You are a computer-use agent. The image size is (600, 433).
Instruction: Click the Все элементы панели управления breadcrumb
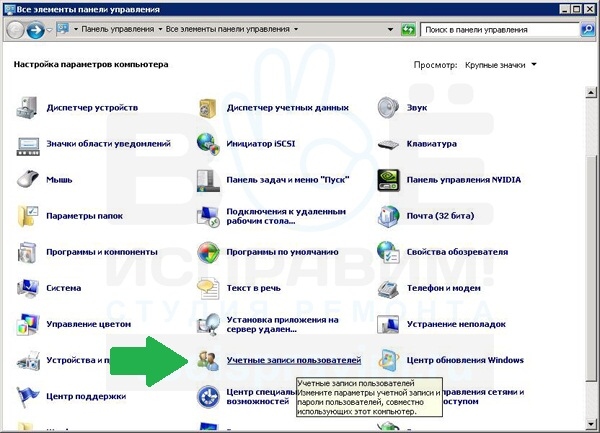point(228,29)
